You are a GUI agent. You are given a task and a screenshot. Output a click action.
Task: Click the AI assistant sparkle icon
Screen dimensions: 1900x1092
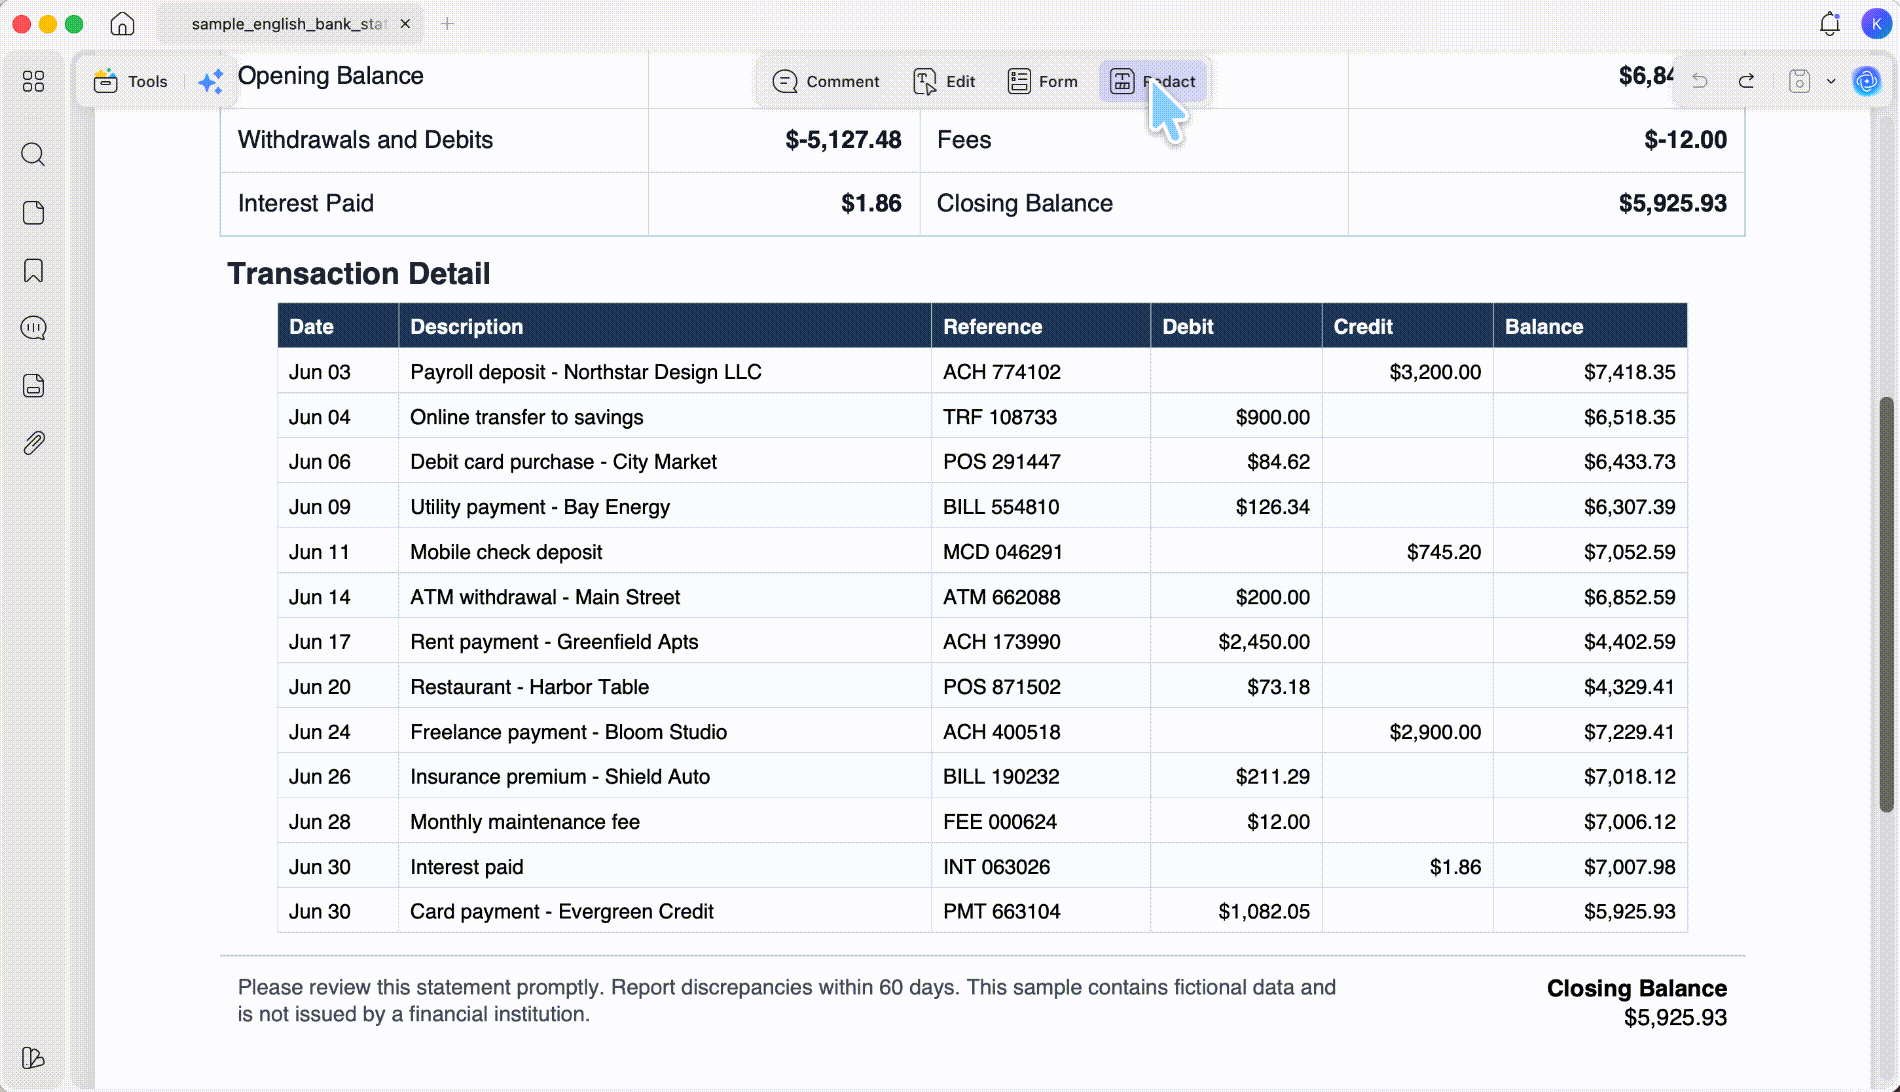(x=210, y=82)
